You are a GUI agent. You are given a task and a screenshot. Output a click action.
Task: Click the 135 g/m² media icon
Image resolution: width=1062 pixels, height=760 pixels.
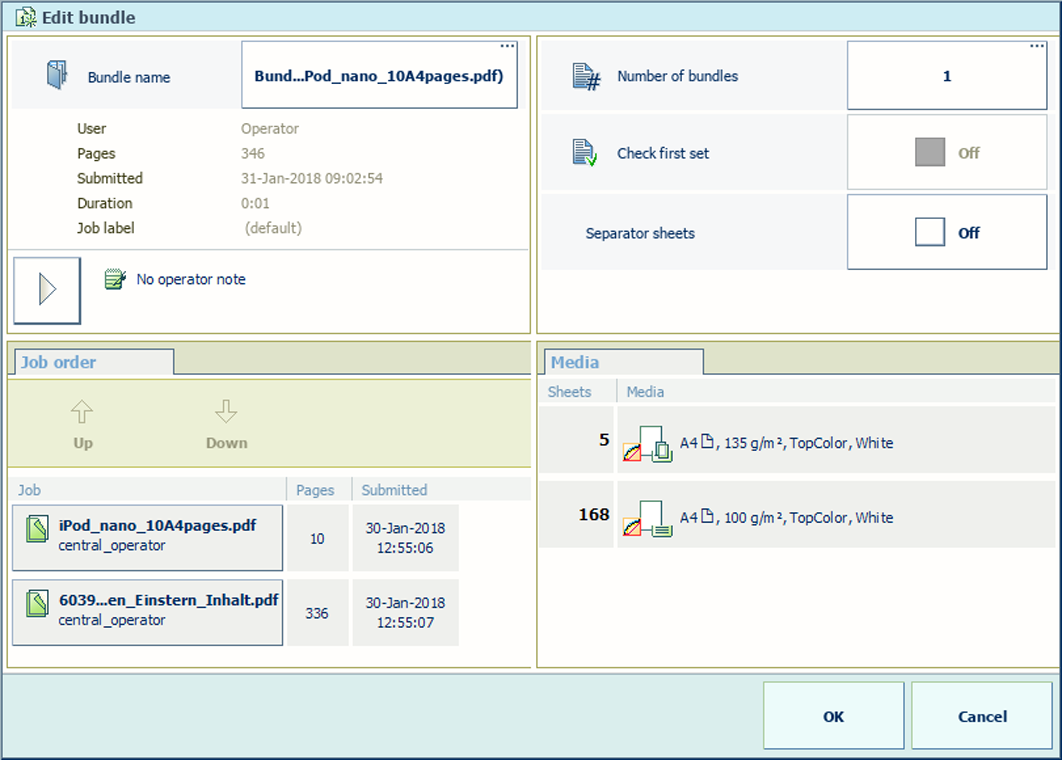pyautogui.click(x=648, y=442)
